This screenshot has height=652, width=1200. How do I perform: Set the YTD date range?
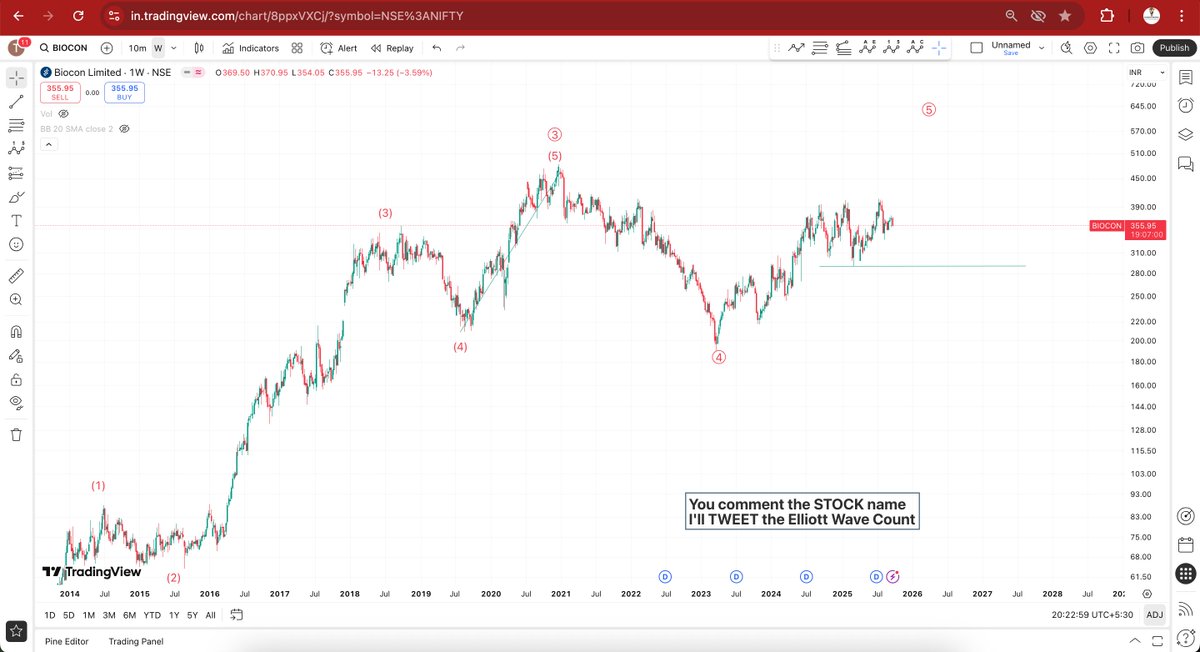[x=152, y=615]
